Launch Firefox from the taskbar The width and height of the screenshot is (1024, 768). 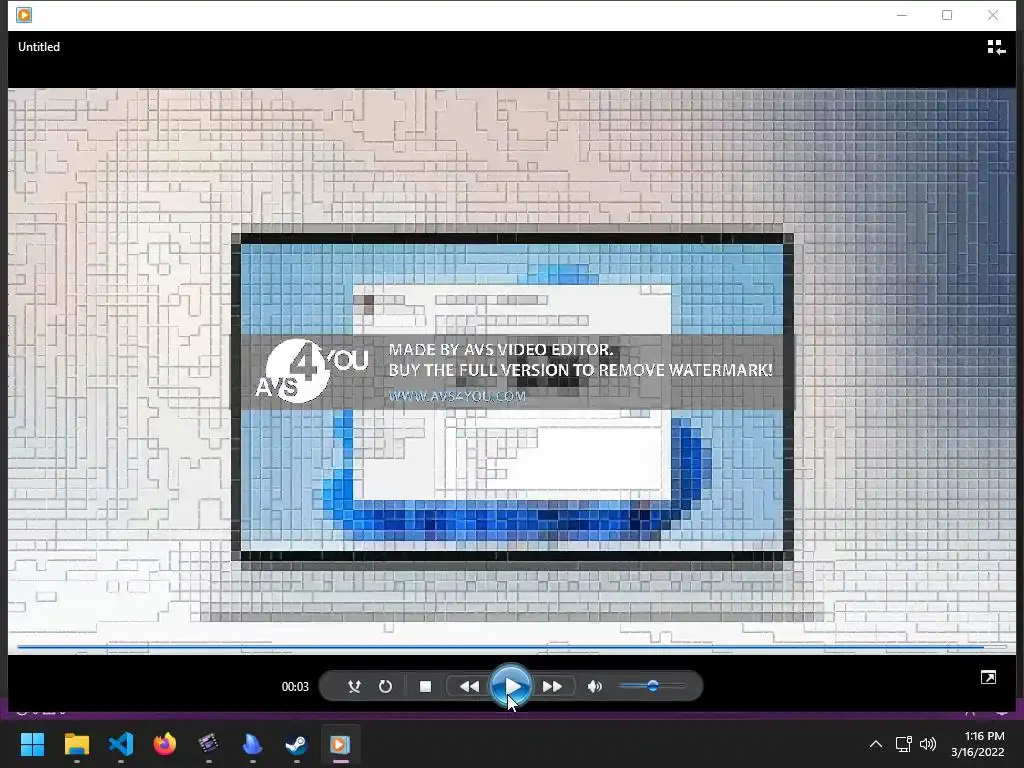tap(165, 744)
